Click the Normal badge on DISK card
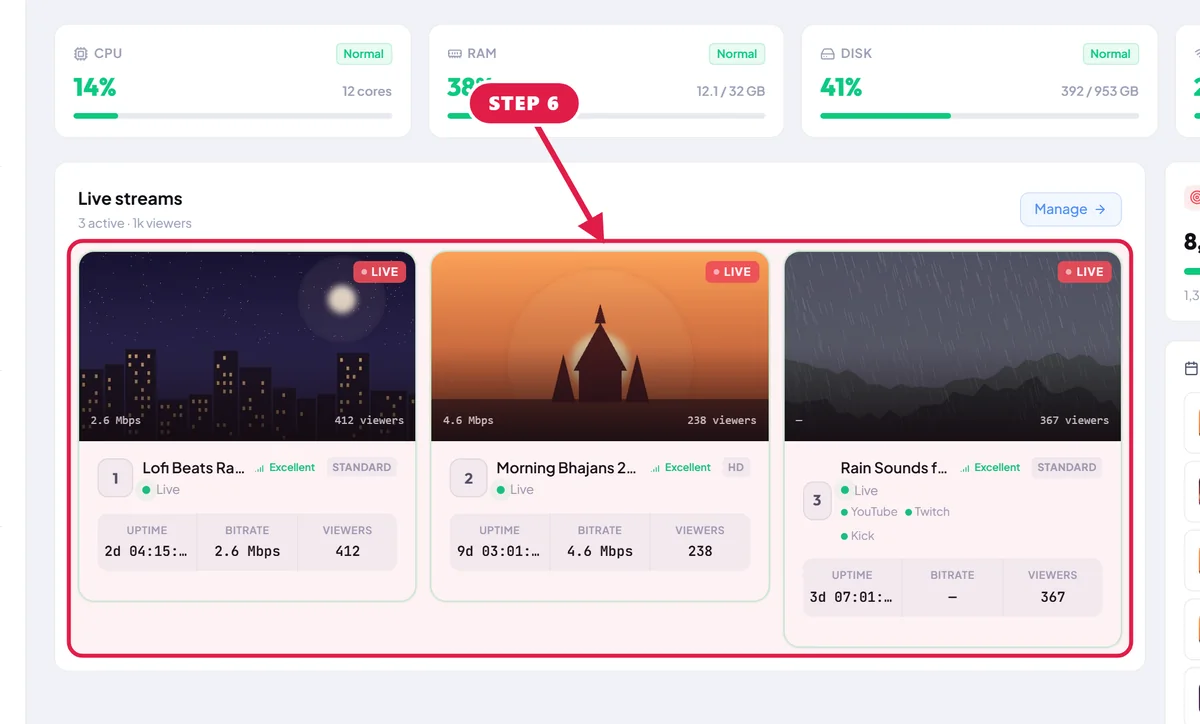The height and width of the screenshot is (724, 1200). [1110, 54]
